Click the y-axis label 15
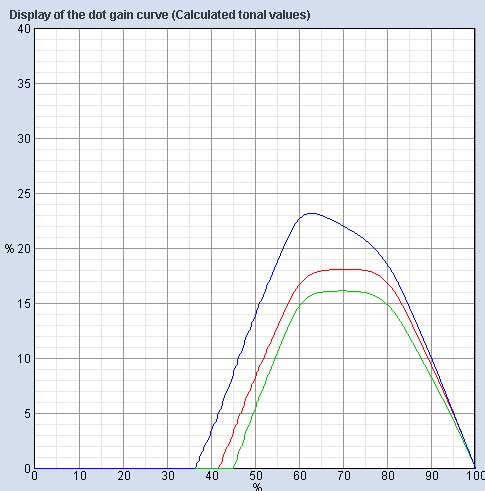The width and height of the screenshot is (485, 491). [x=24, y=304]
